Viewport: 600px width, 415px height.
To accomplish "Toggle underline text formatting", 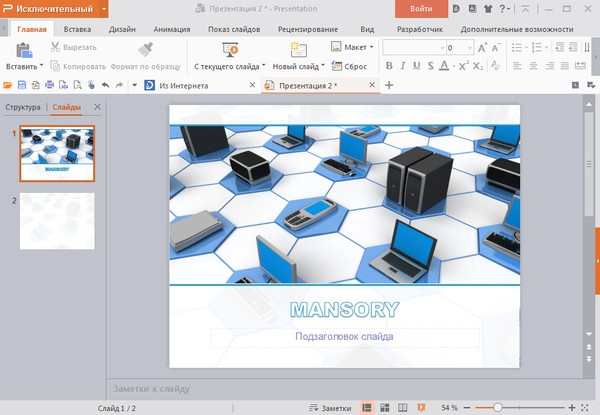I will [x=416, y=66].
